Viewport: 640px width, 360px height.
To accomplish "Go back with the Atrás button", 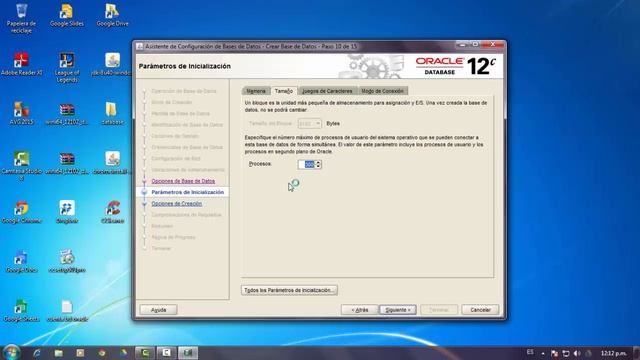I will (359, 310).
